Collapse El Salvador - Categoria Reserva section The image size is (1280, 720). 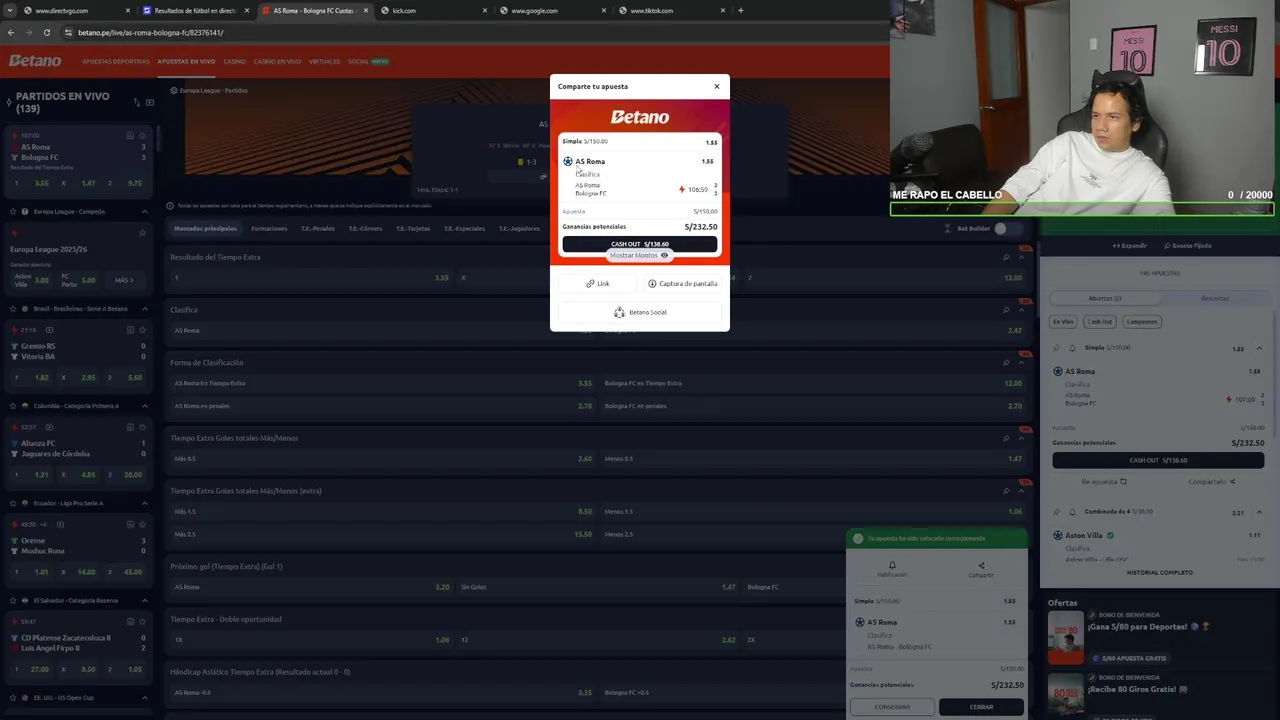pyautogui.click(x=144, y=600)
